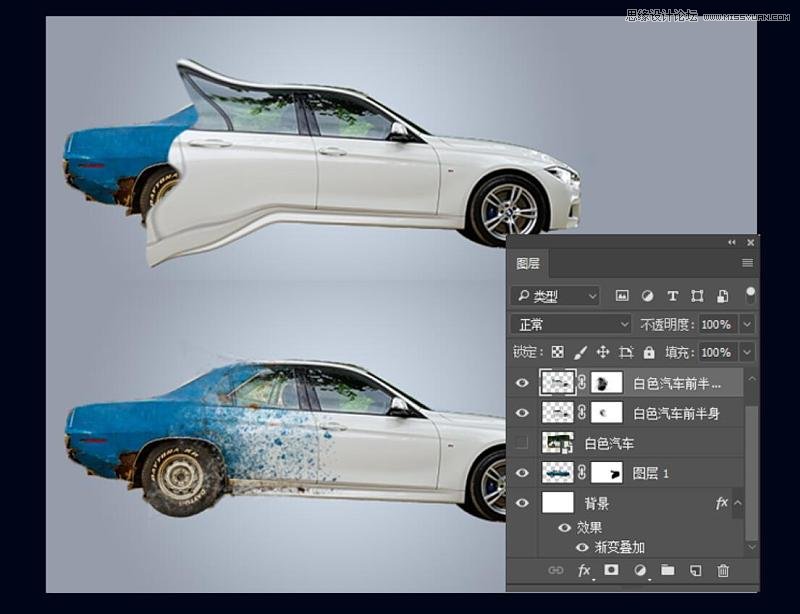
Task: Add a layer mask from panel bottom
Action: [x=611, y=570]
